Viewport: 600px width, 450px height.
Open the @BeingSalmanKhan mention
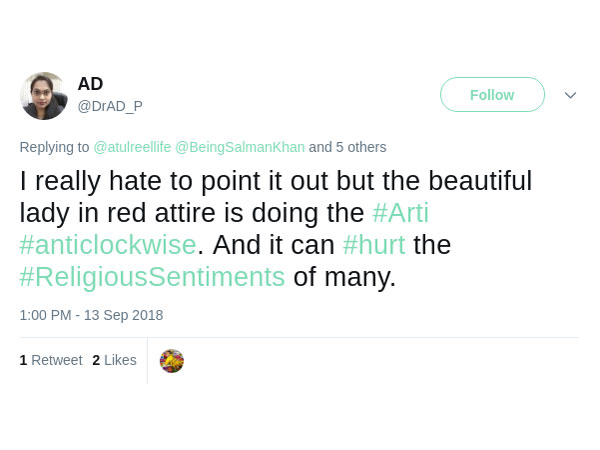[240, 147]
